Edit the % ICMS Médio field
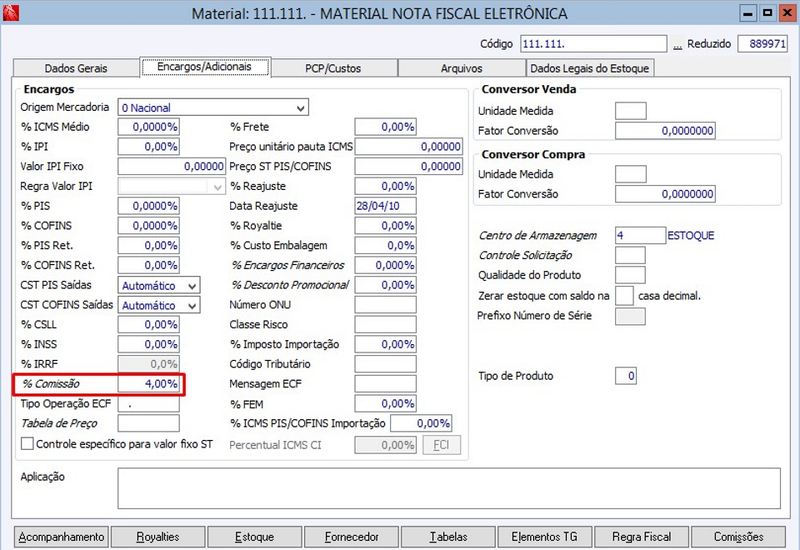 (x=148, y=127)
